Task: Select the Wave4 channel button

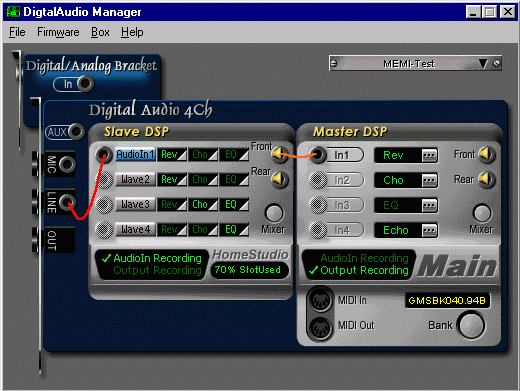Action: tap(135, 229)
